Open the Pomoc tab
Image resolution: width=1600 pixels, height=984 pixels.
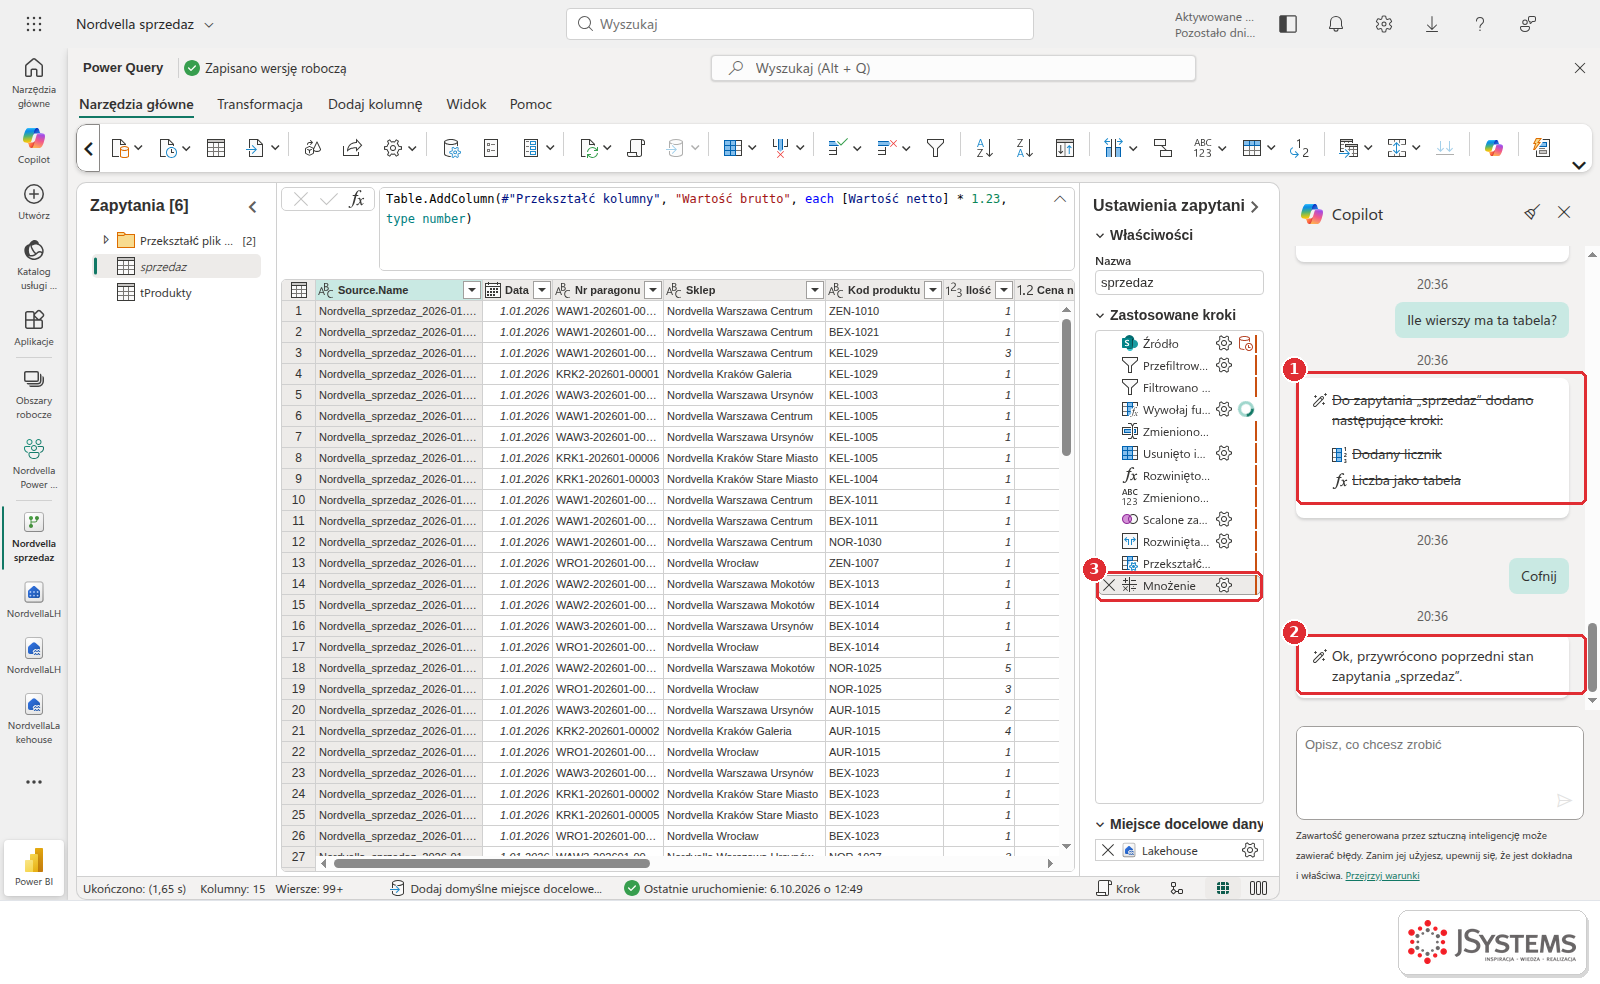(x=531, y=104)
